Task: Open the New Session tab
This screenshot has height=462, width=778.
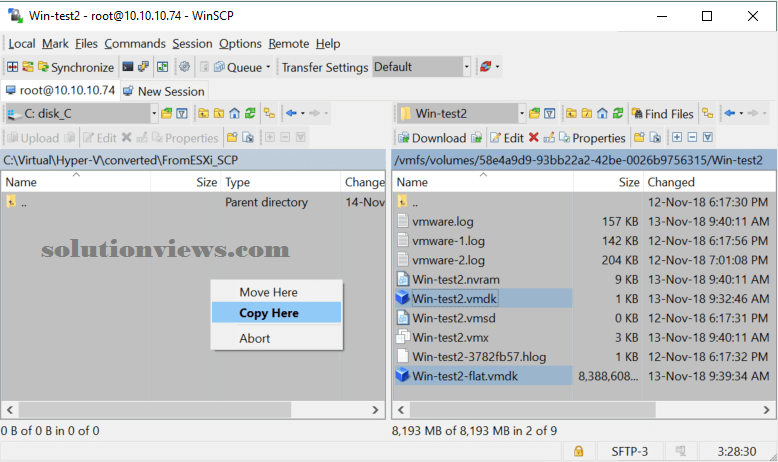Action: 164,91
